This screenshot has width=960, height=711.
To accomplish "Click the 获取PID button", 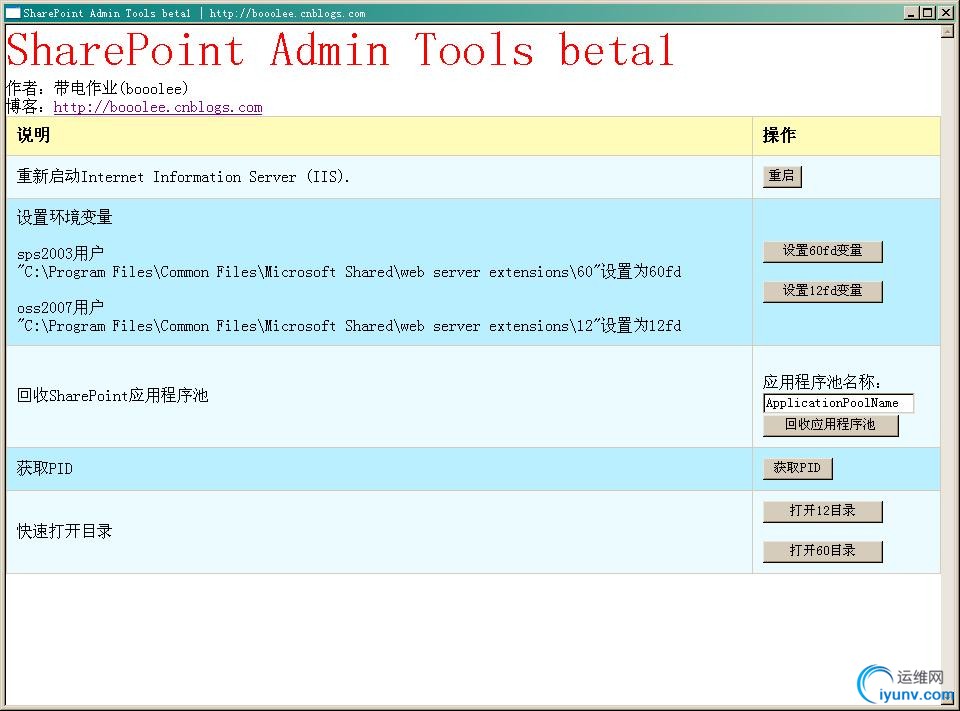I will (797, 468).
